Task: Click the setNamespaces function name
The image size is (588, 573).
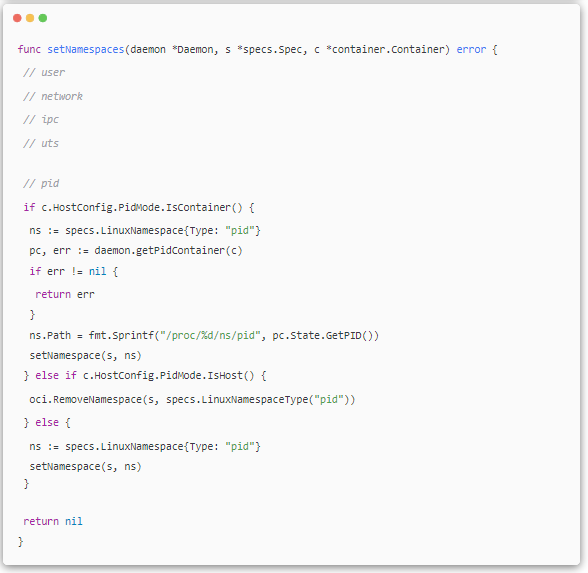Action: (x=86, y=50)
